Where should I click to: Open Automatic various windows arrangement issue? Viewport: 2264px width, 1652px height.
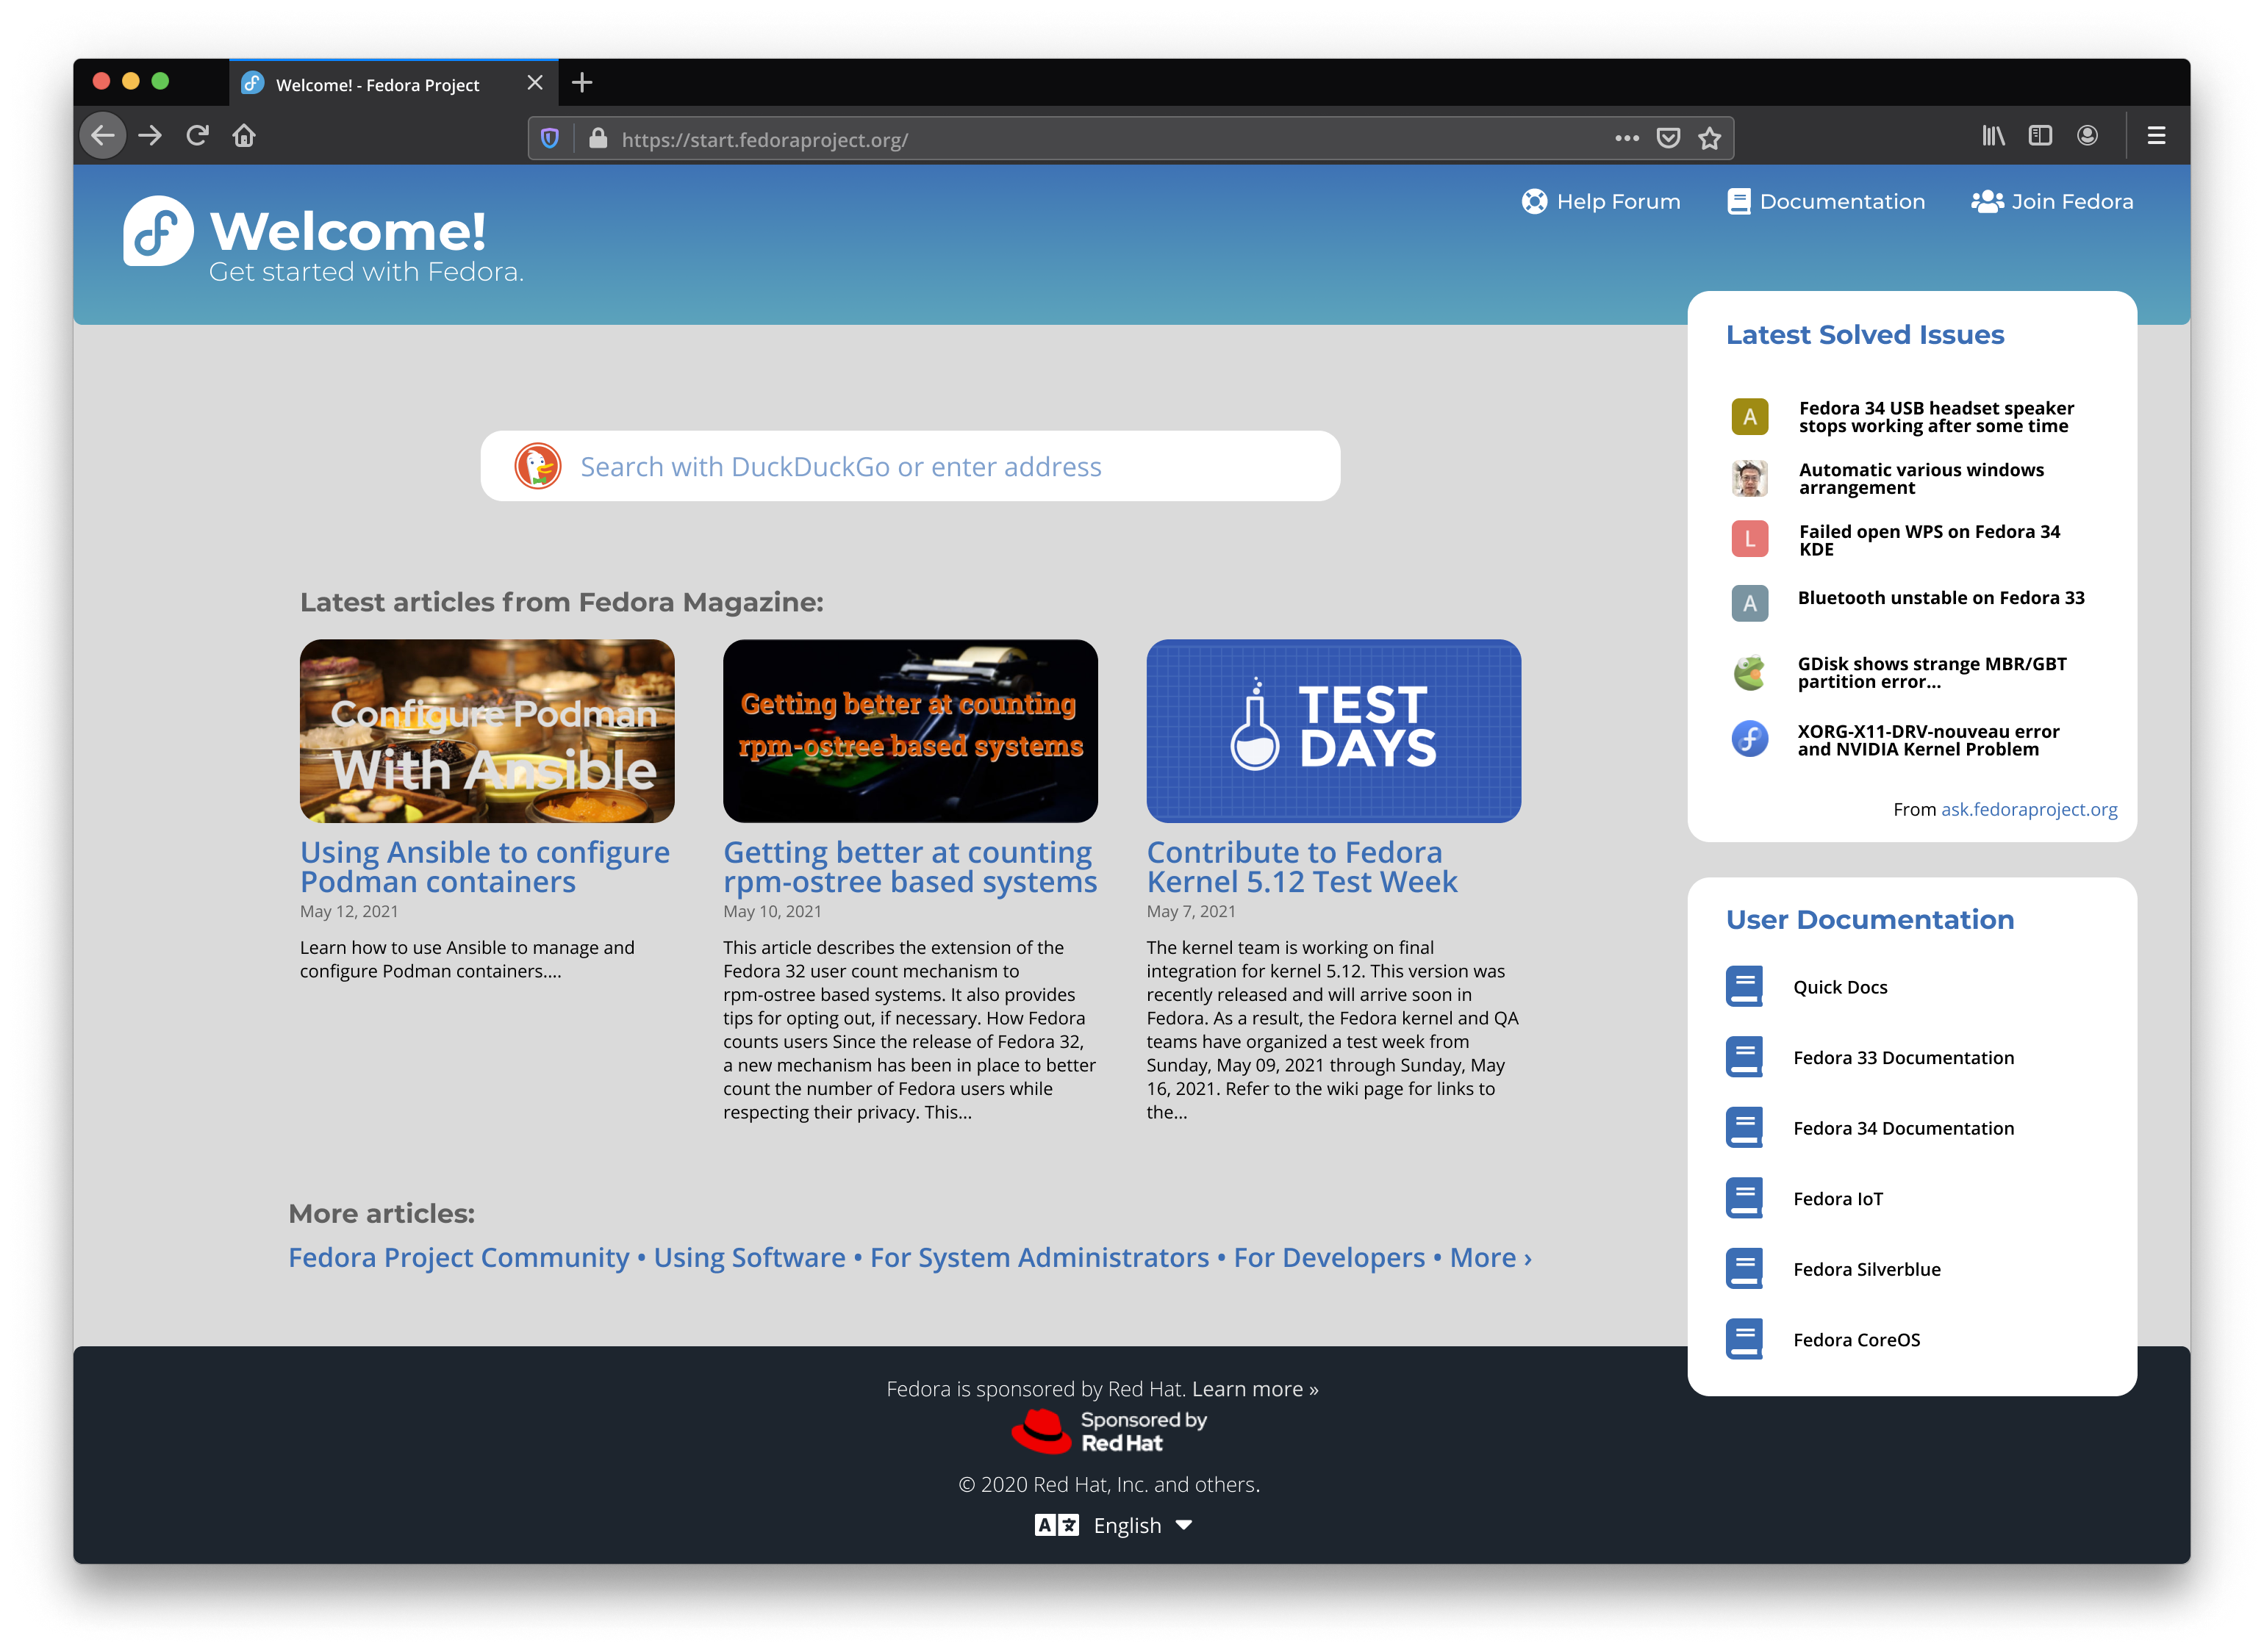(1921, 479)
